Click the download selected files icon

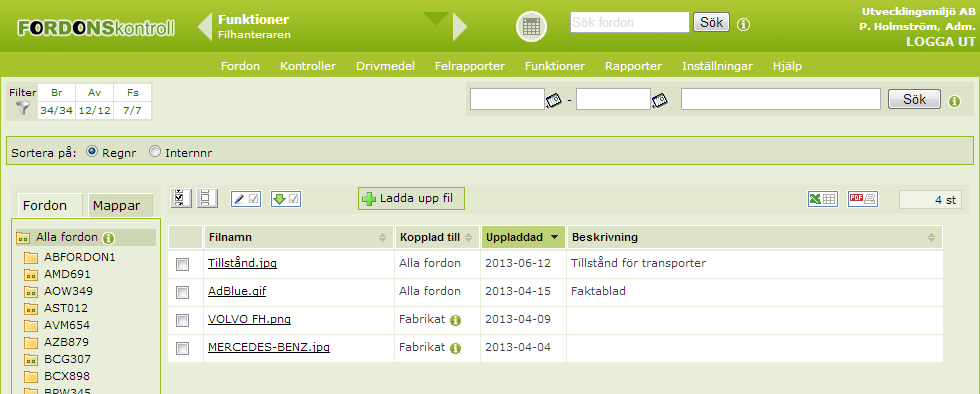pos(286,199)
